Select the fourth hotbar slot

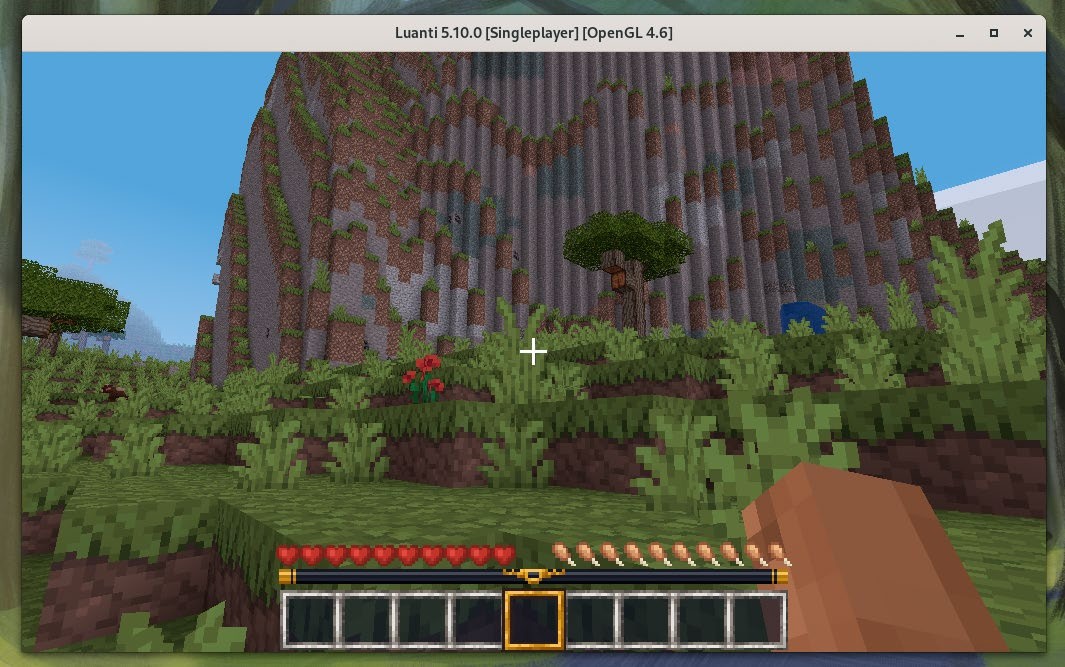pyautogui.click(x=477, y=620)
